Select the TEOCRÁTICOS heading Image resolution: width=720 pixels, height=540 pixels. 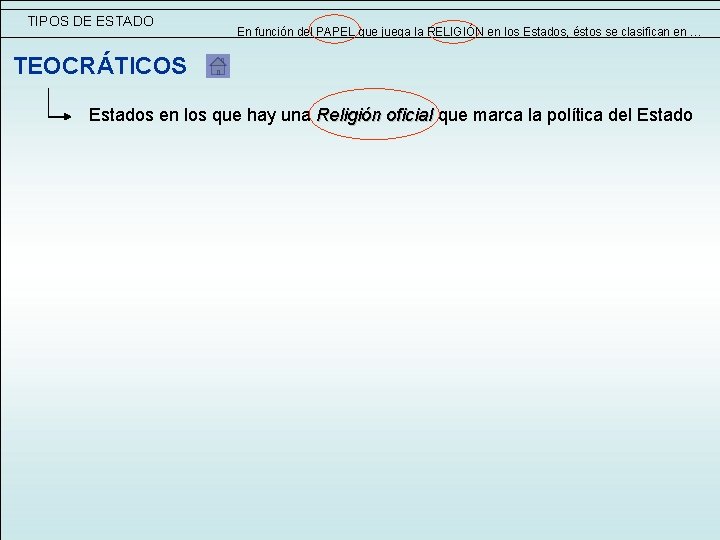tap(100, 66)
